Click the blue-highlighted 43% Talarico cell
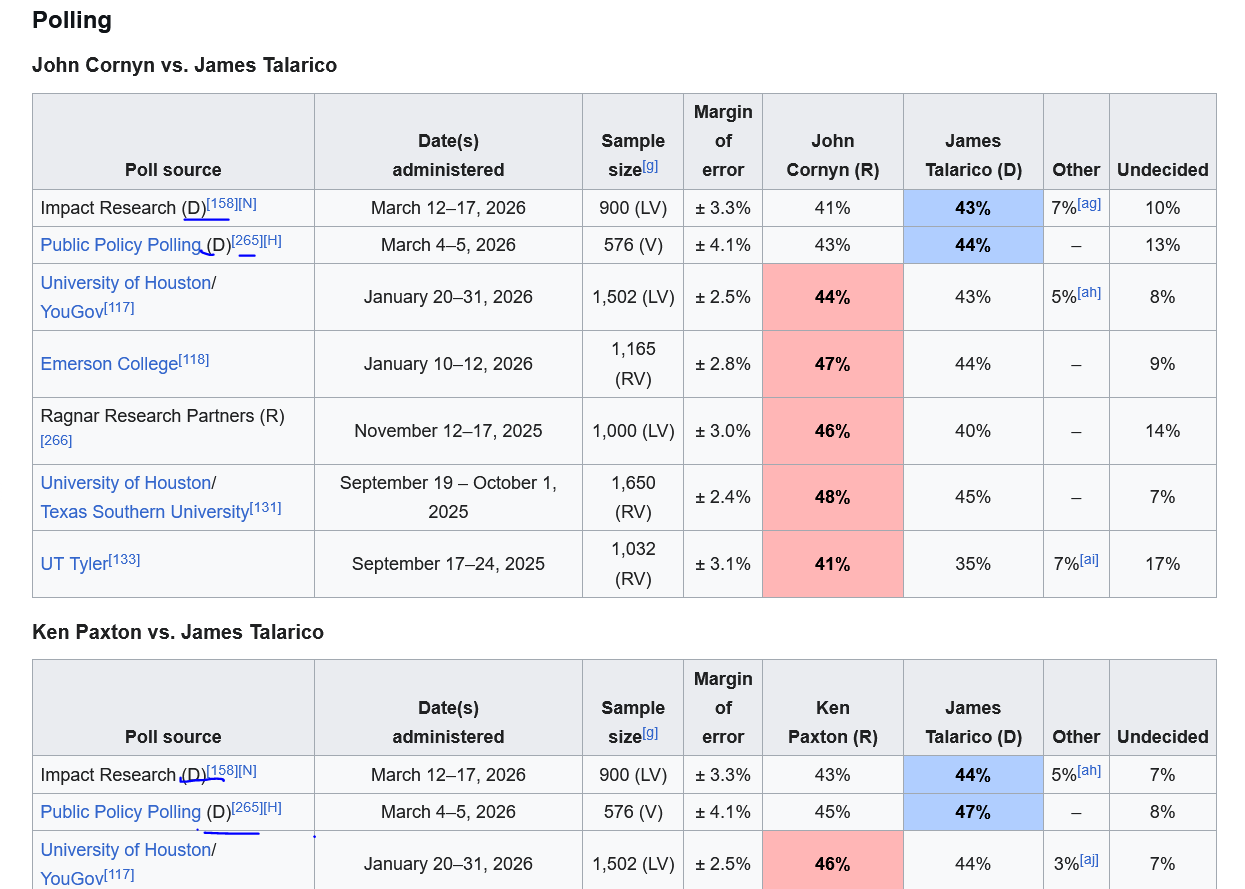Viewport: 1245px width, 889px height. point(973,208)
